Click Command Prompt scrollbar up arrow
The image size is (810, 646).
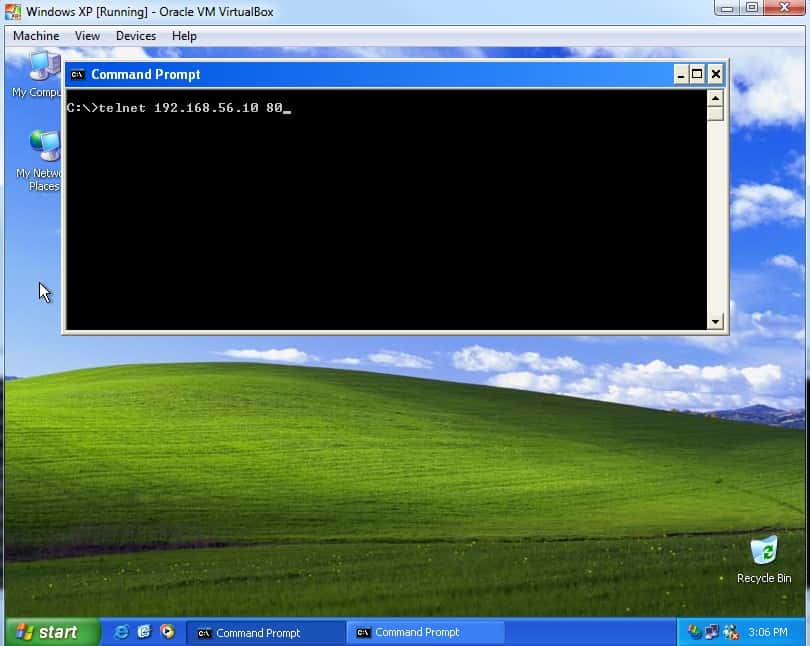[x=715, y=98]
